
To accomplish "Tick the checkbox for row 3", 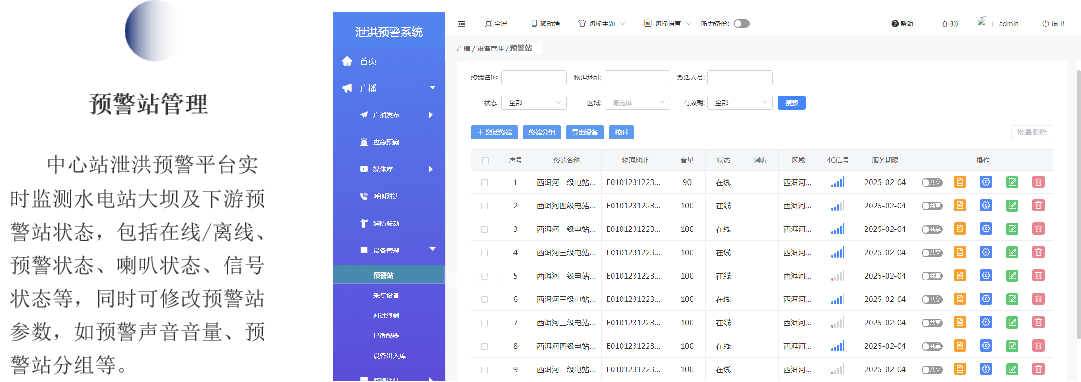I will [485, 230].
